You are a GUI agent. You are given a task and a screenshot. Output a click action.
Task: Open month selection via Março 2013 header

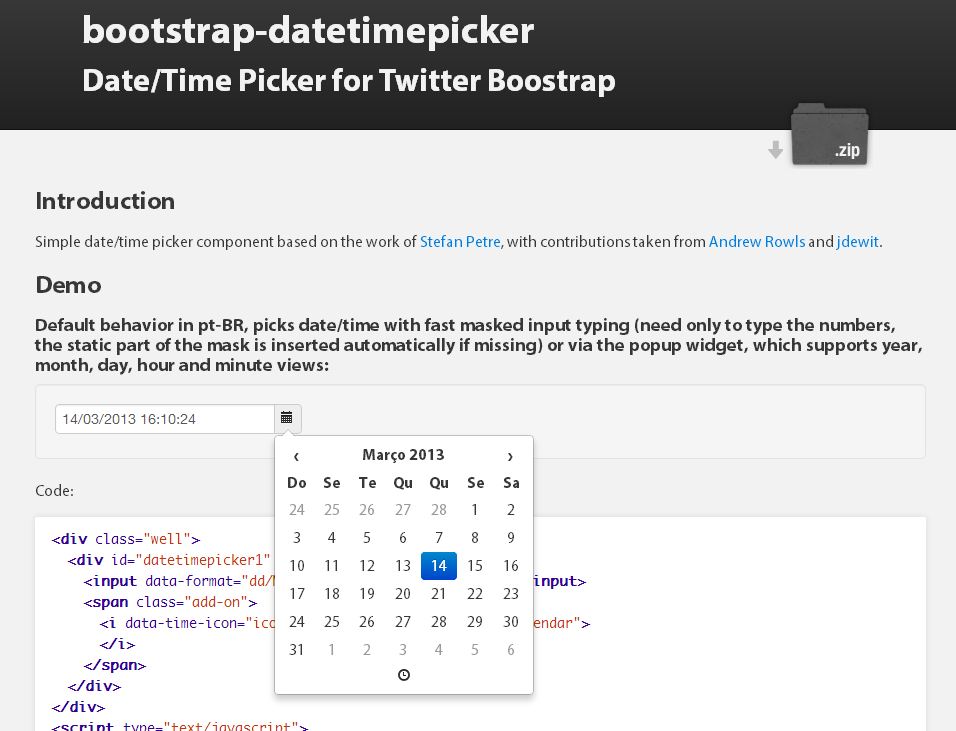403,455
